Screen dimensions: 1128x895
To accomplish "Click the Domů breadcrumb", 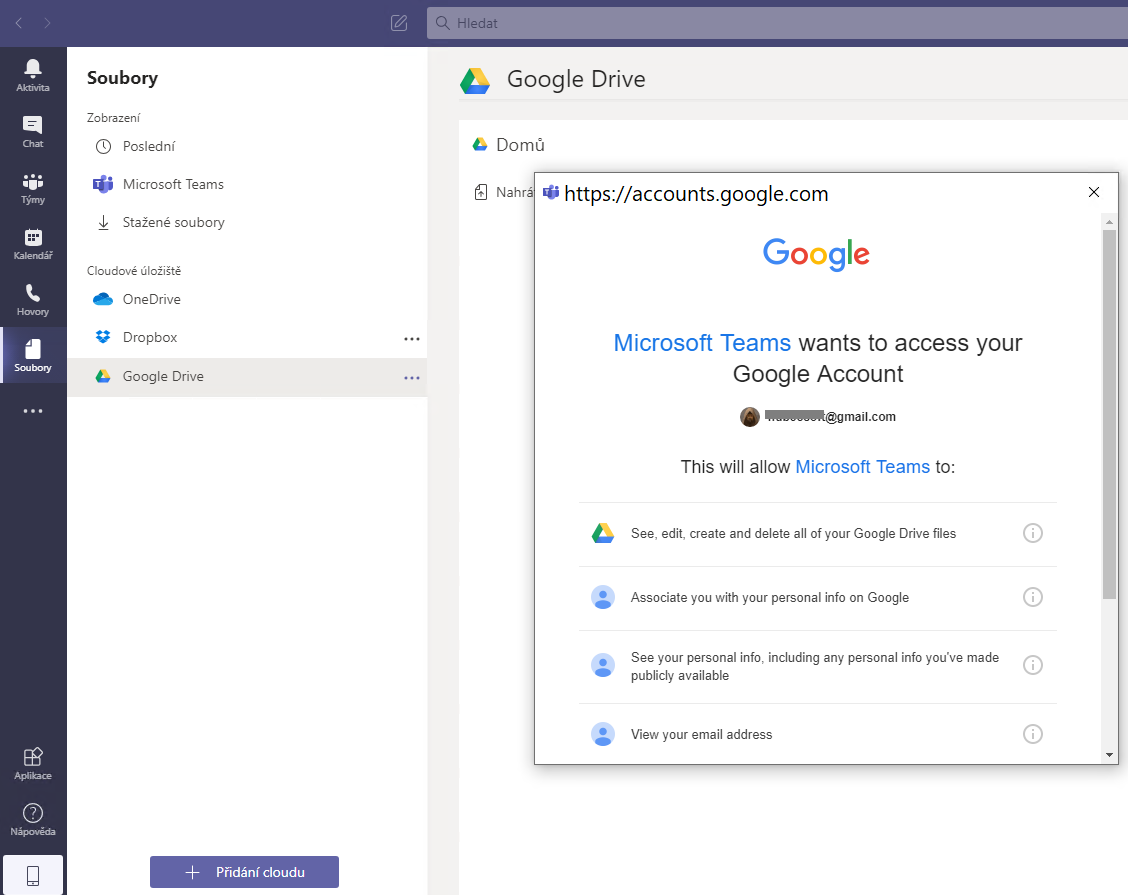I will coord(520,145).
